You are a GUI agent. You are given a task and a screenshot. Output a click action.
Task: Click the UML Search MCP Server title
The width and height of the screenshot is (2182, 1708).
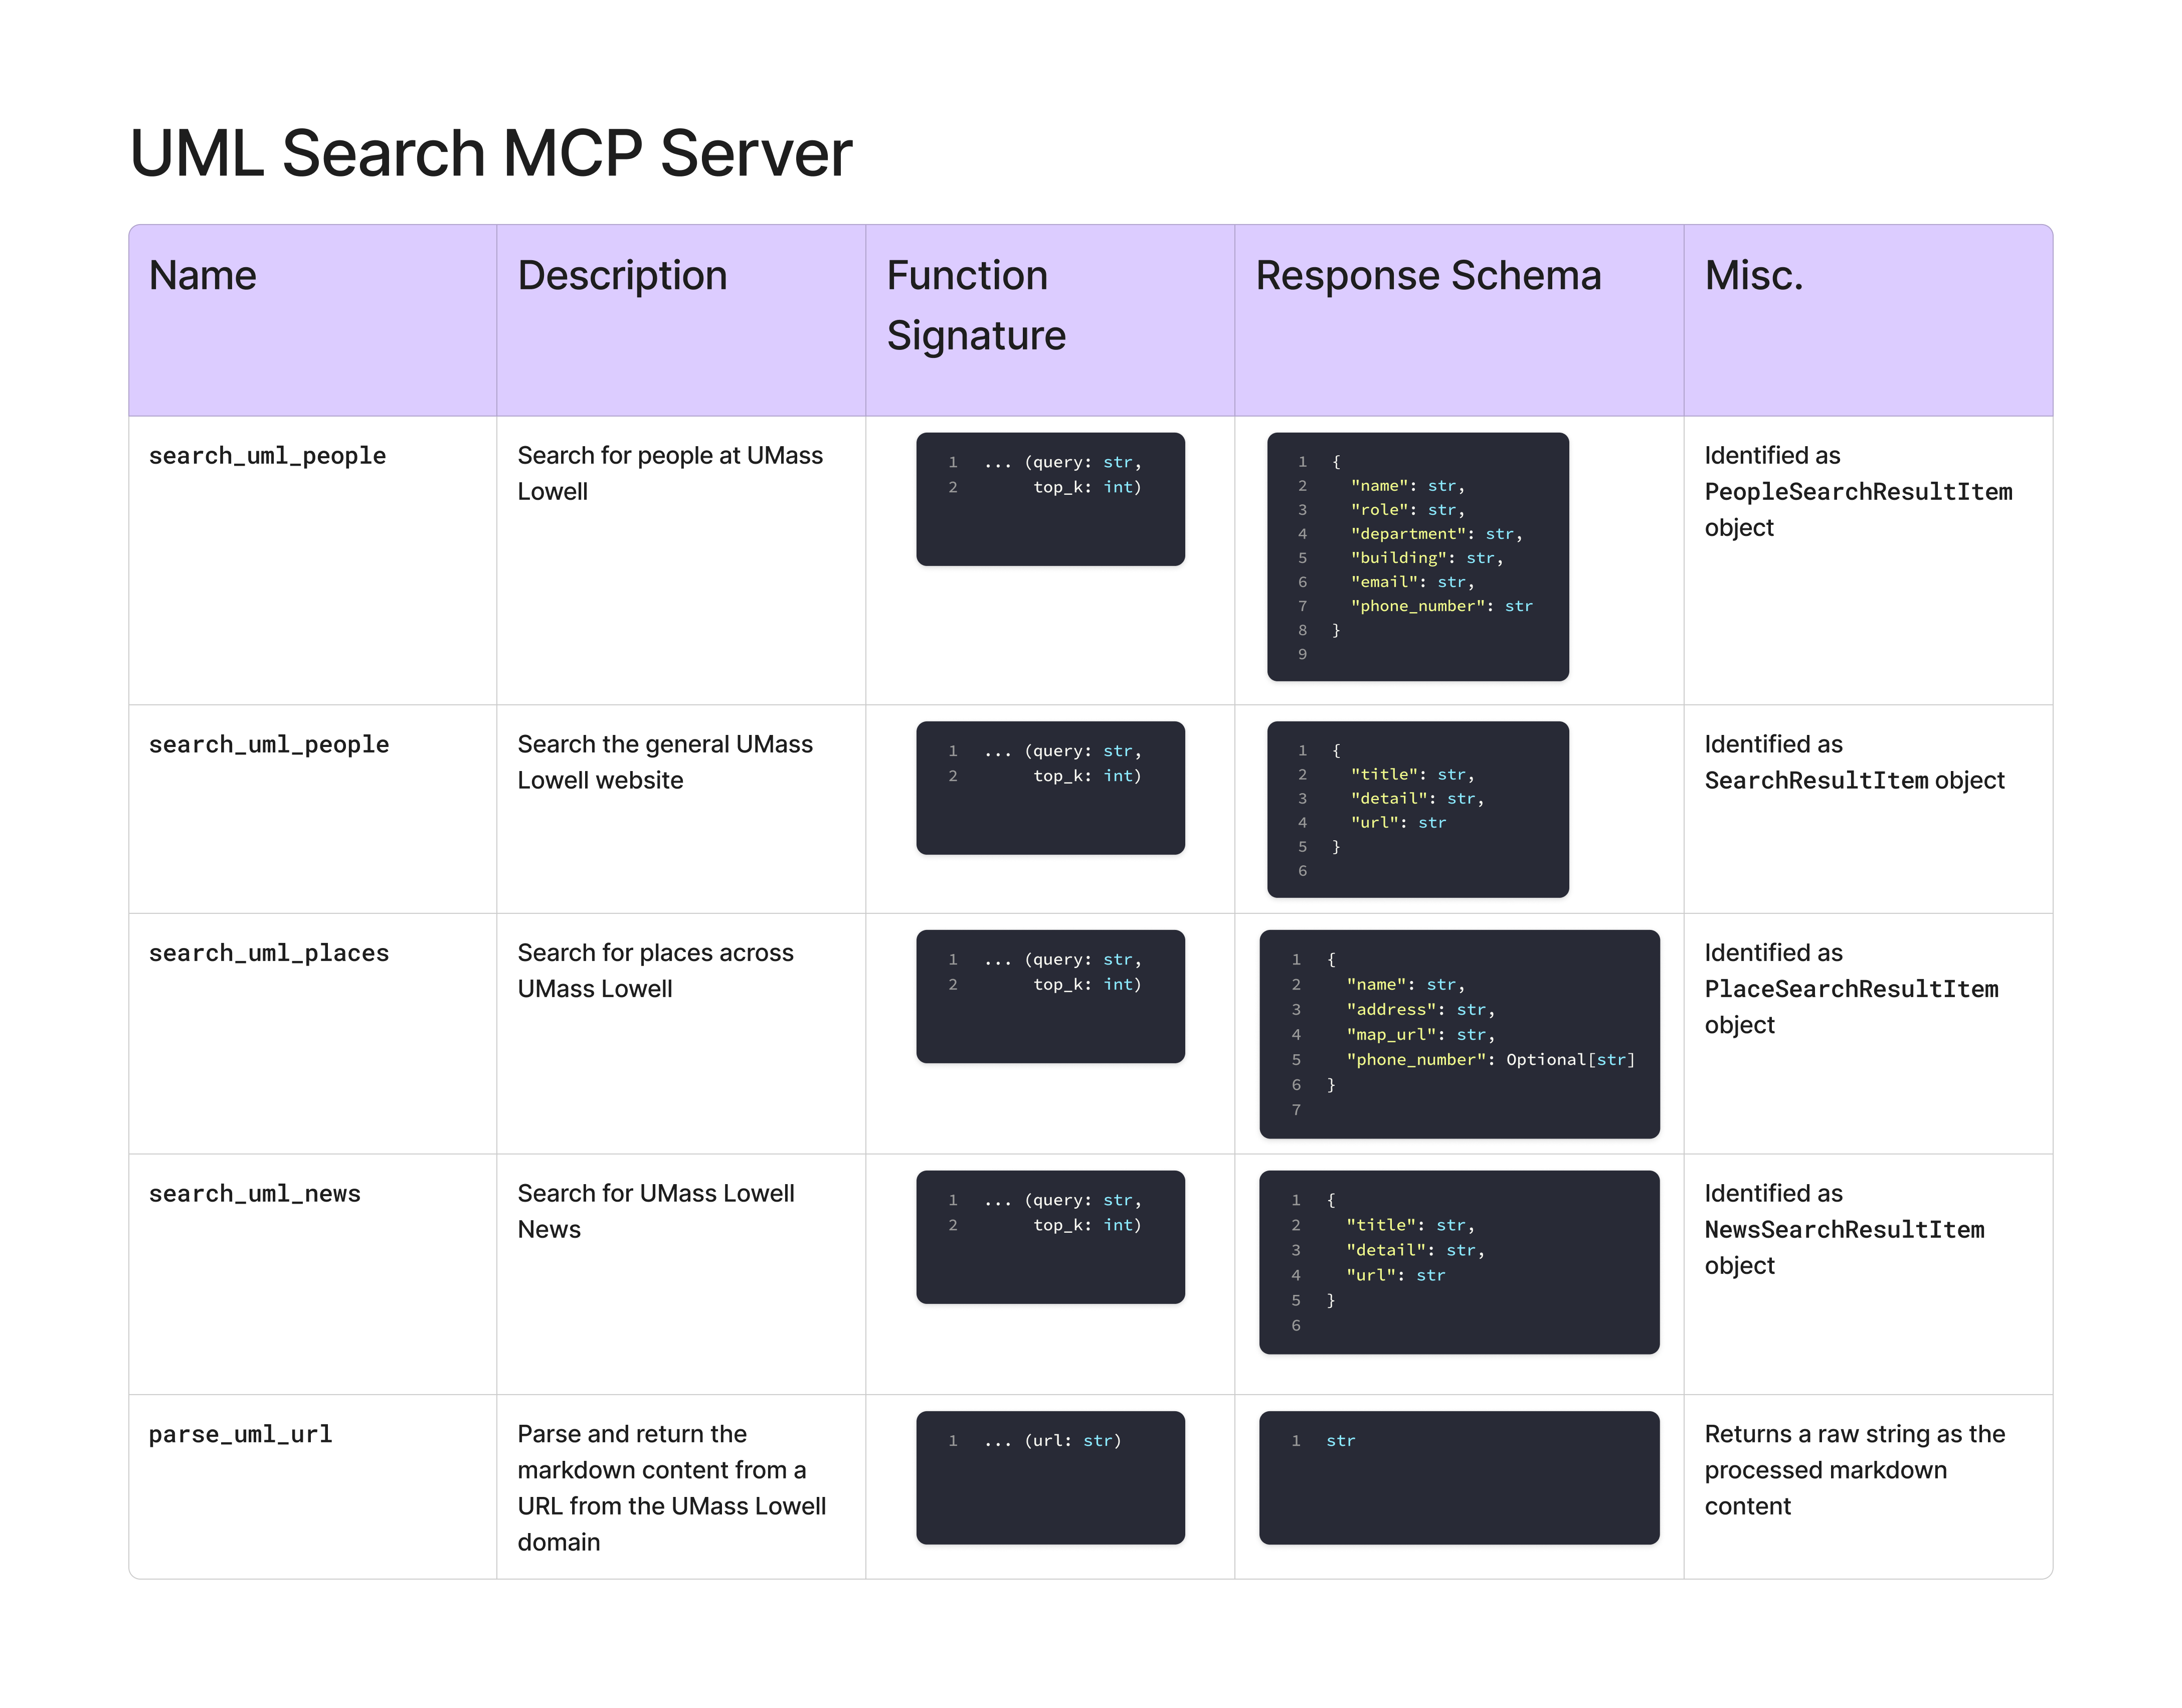click(490, 153)
